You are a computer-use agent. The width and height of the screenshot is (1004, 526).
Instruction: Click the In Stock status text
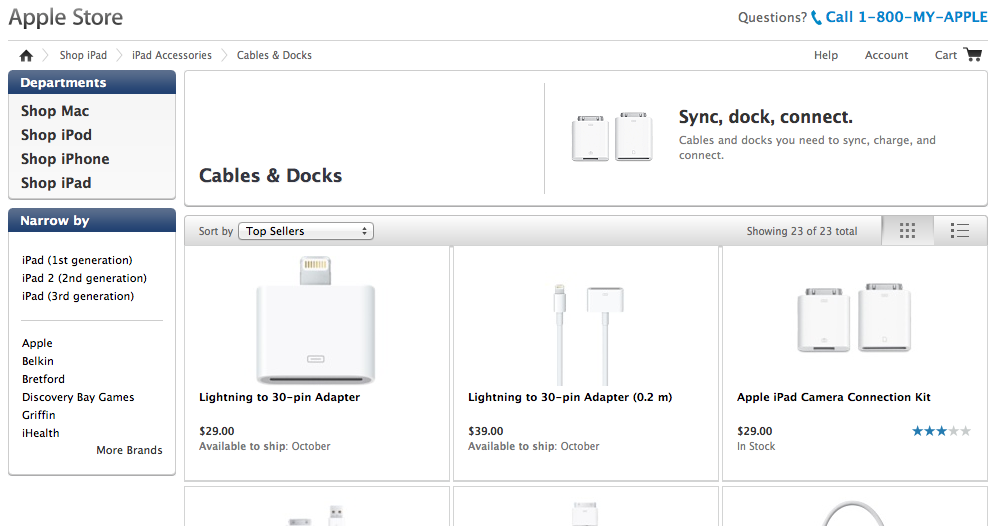pyautogui.click(x=756, y=447)
